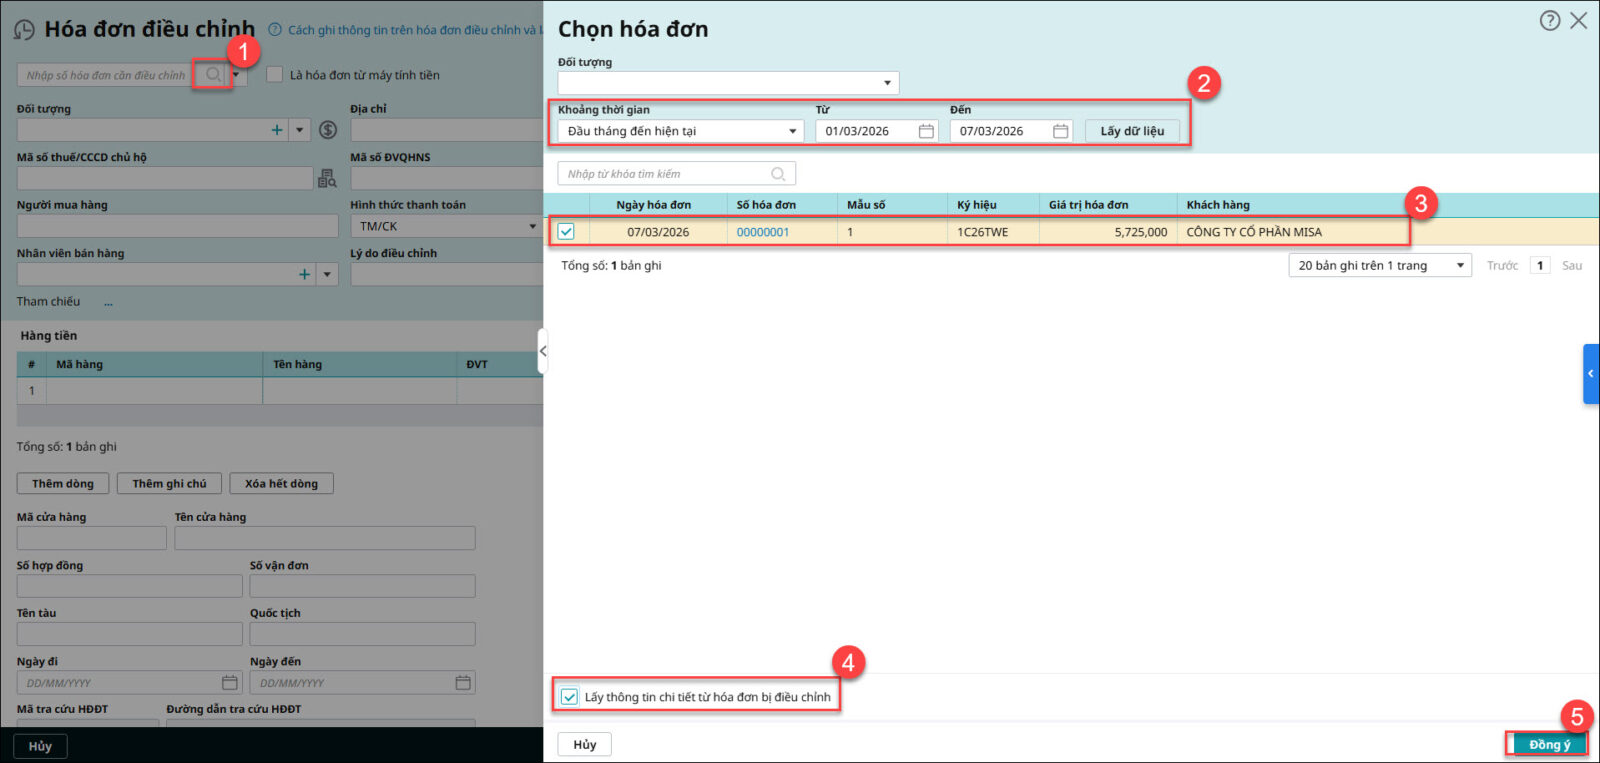
Task: Open the Ngày đi calendar icon
Action: click(x=230, y=683)
